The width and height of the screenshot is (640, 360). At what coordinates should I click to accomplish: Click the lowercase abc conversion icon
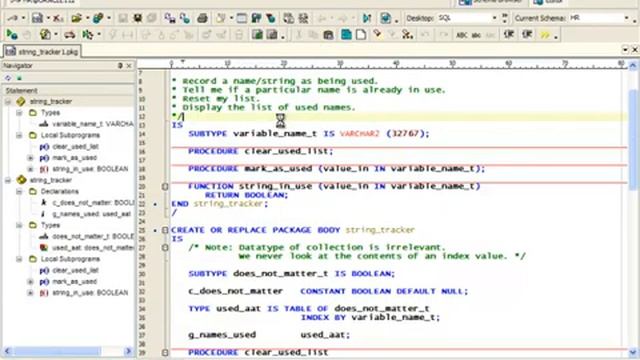coord(476,35)
